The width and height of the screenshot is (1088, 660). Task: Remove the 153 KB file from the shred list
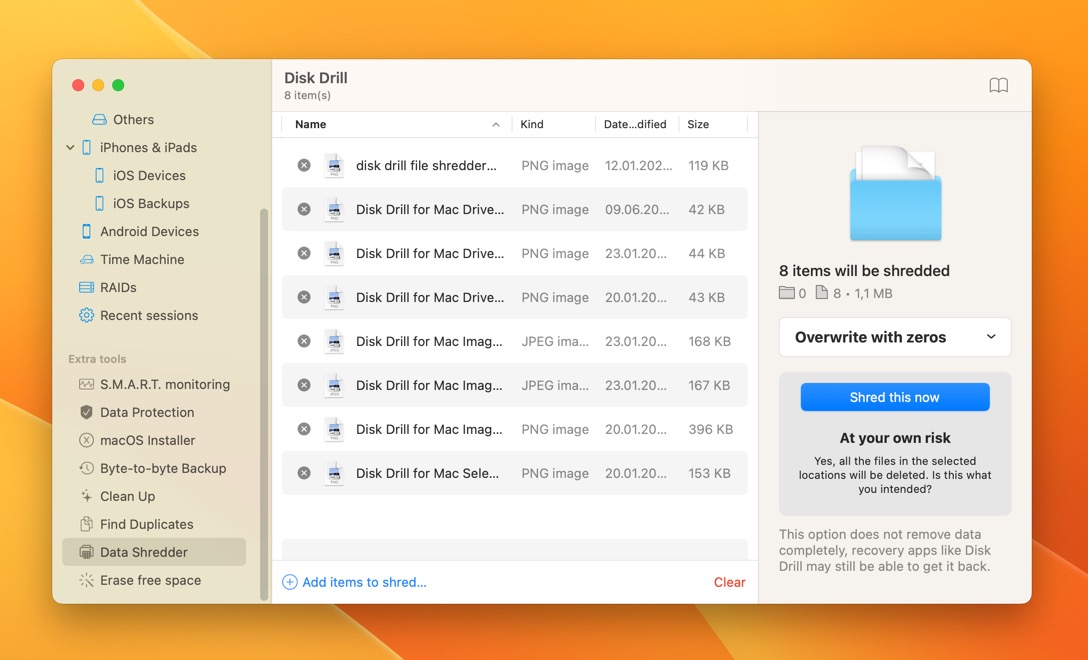point(304,473)
